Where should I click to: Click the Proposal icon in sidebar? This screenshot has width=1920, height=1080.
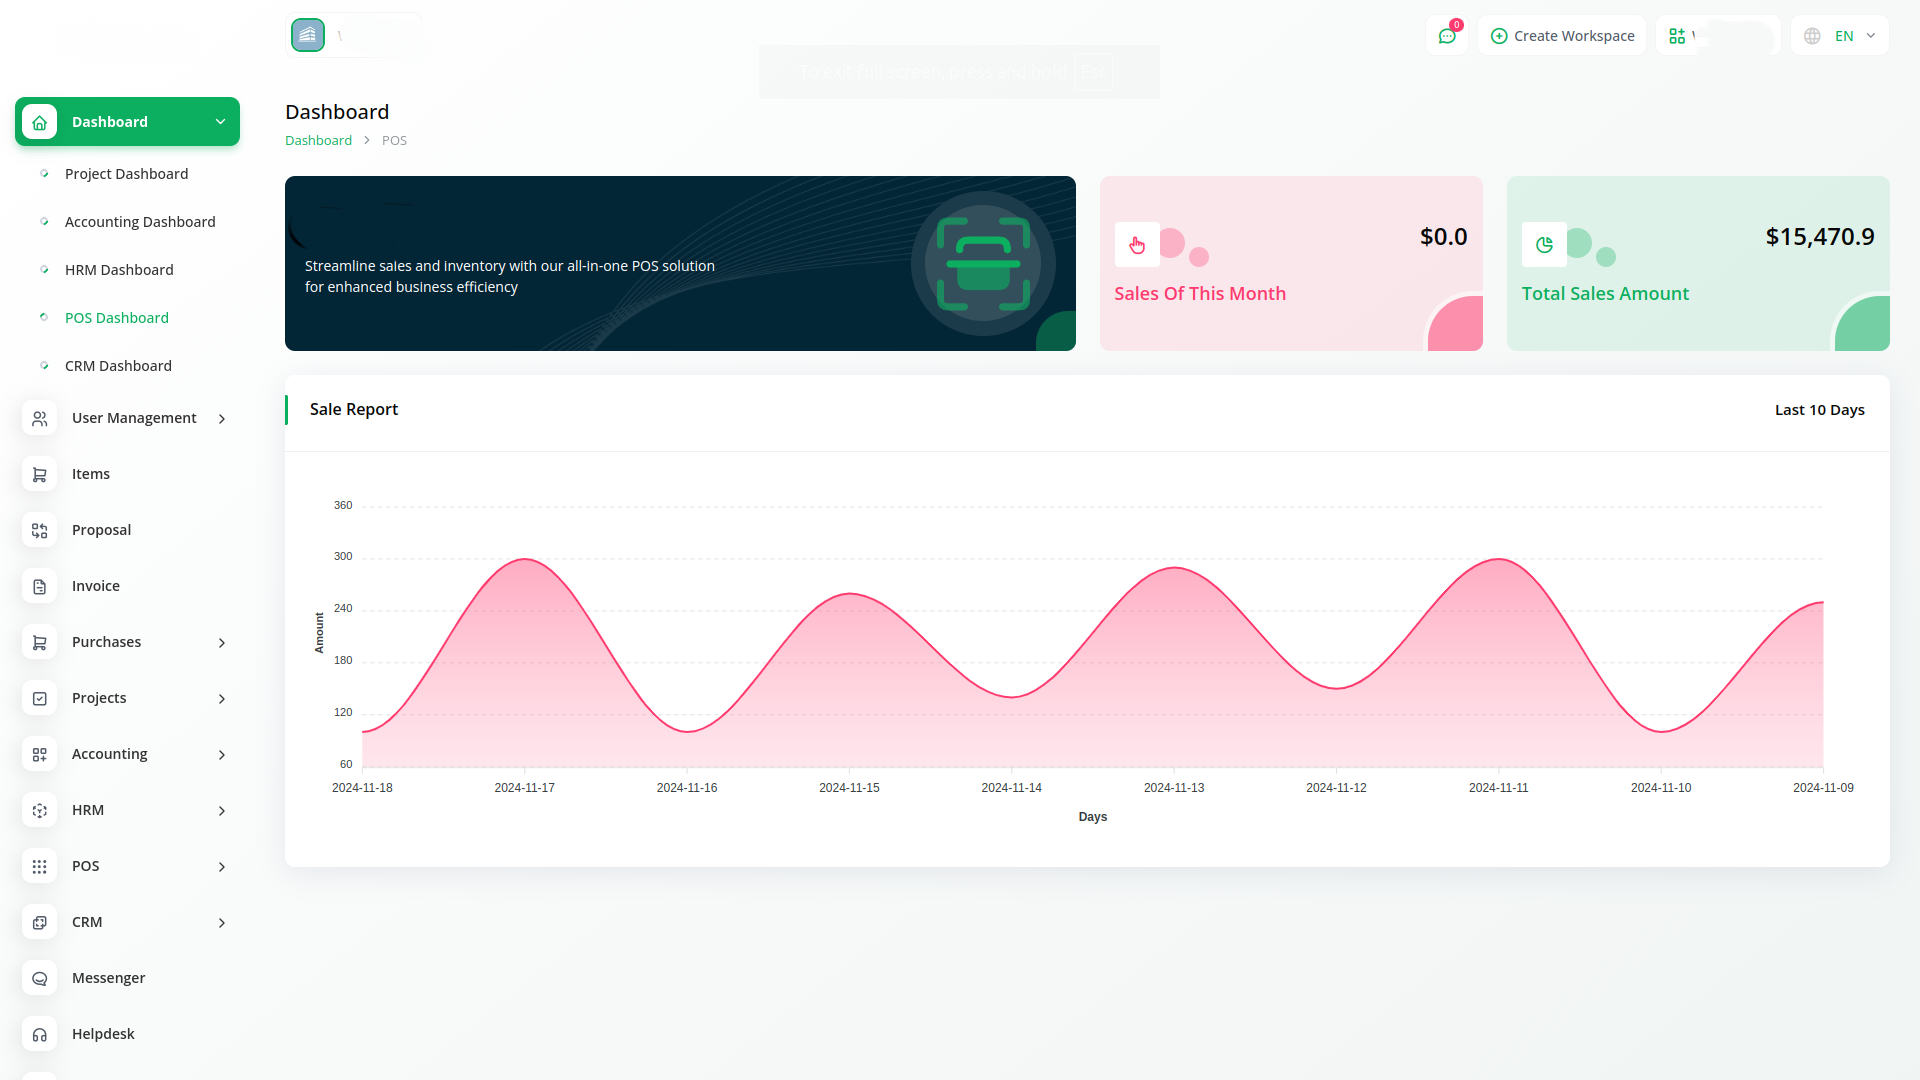point(40,531)
